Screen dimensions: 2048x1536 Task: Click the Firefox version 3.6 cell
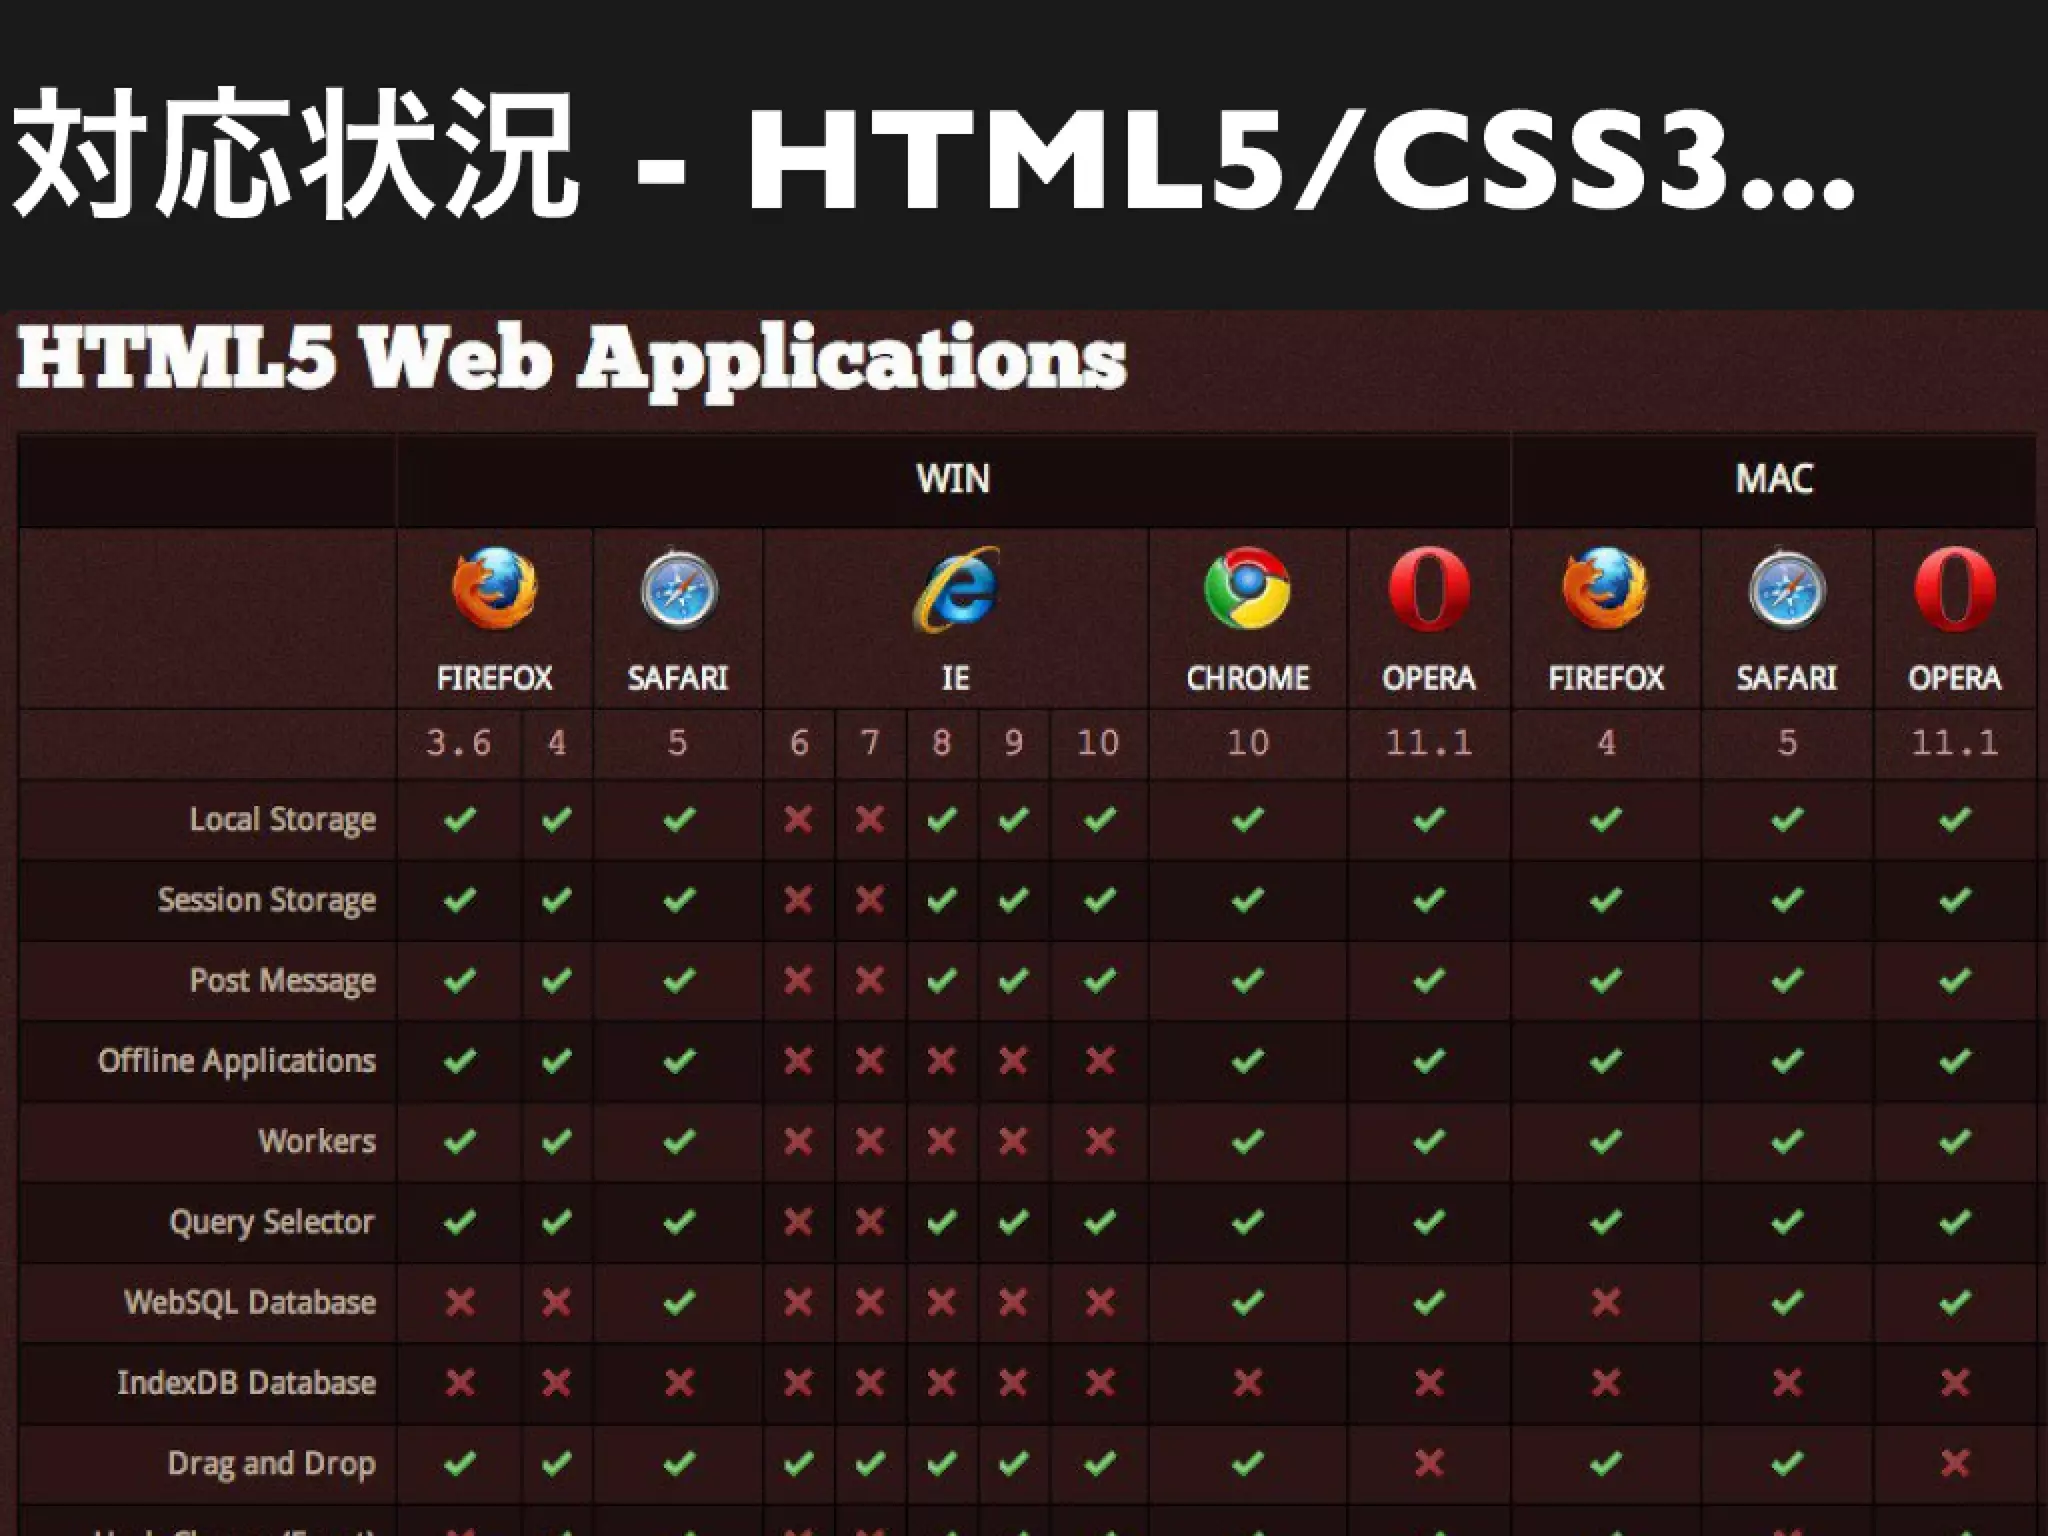tap(459, 743)
